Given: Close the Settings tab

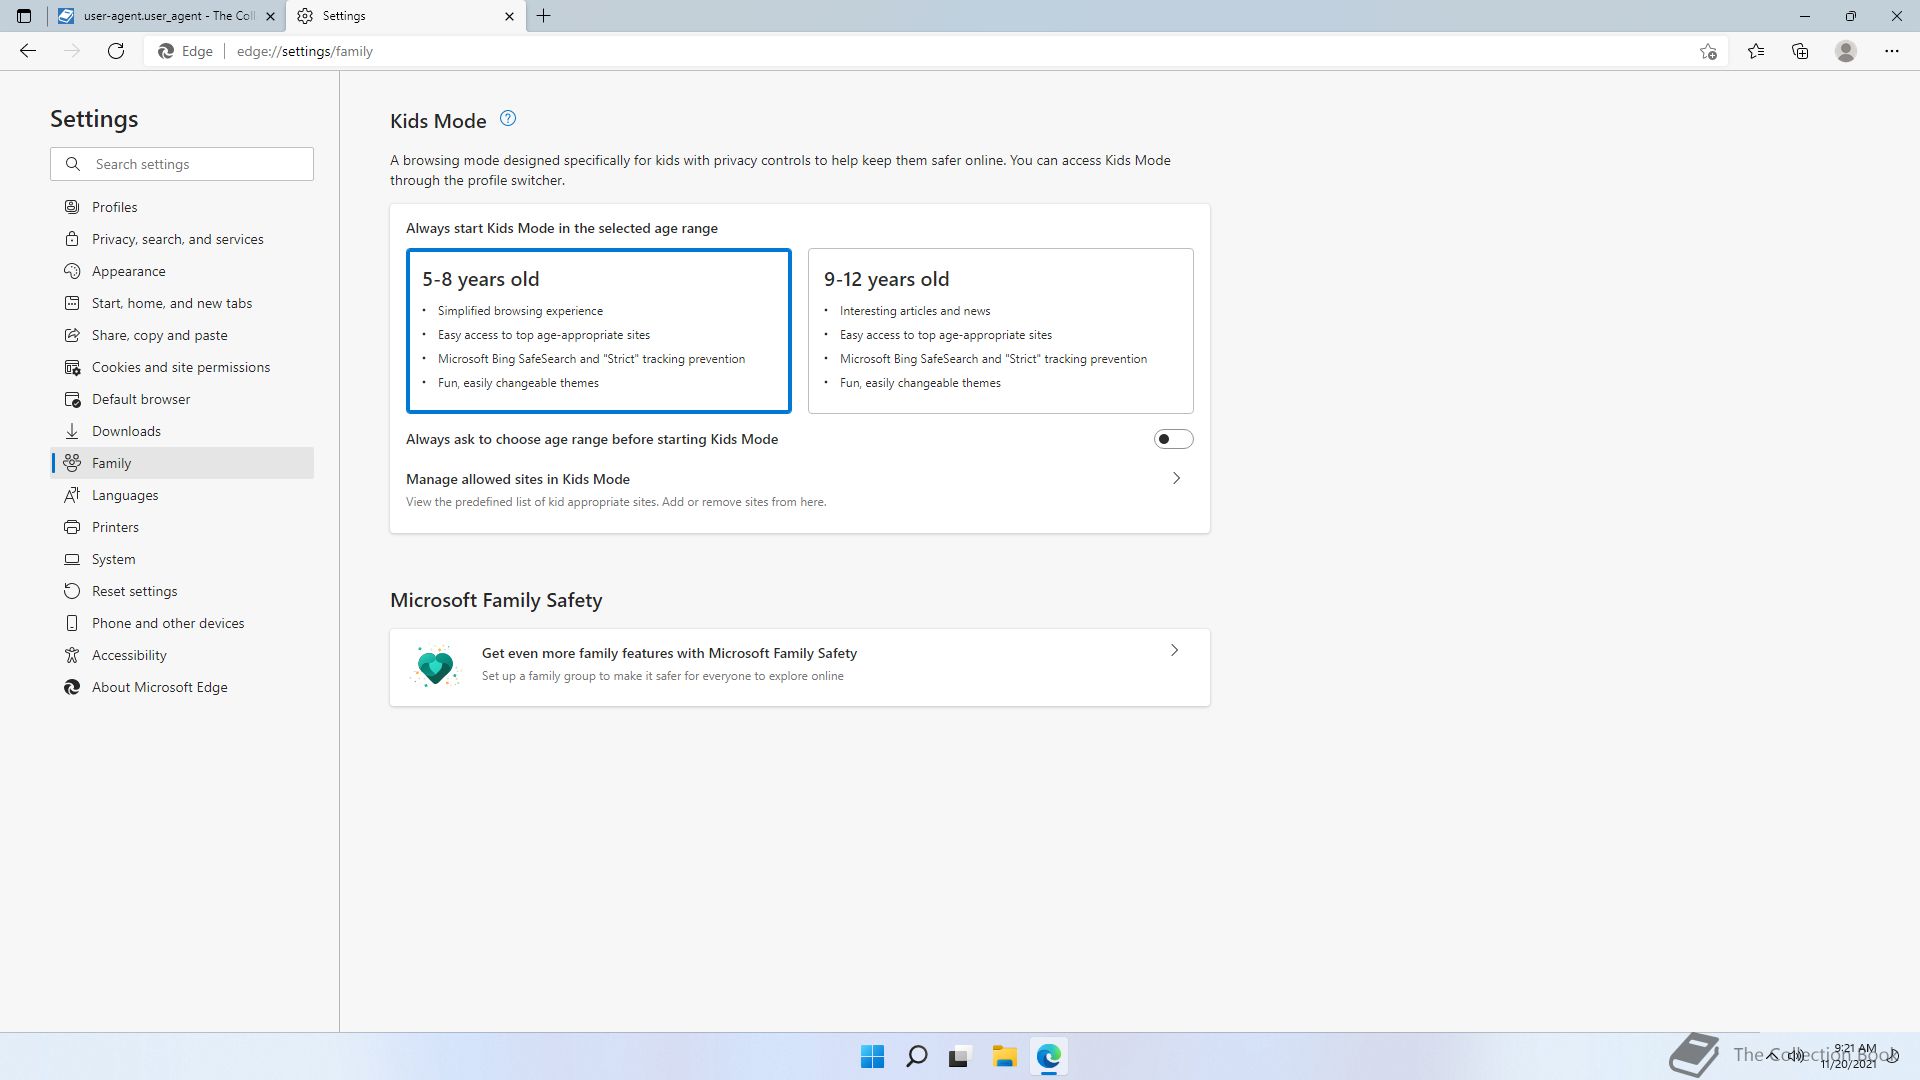Looking at the screenshot, I should coord(509,16).
